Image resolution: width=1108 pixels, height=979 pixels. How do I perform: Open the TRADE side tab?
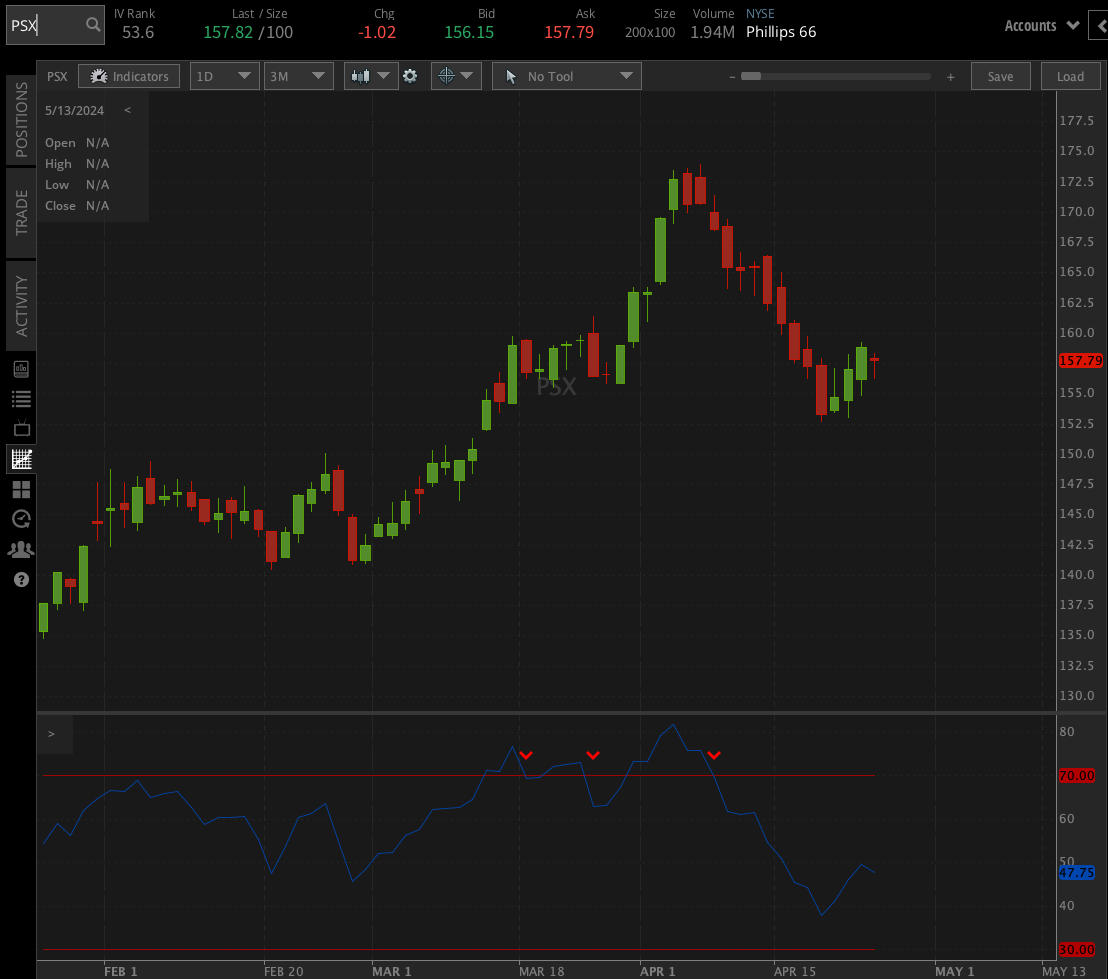click(x=21, y=212)
